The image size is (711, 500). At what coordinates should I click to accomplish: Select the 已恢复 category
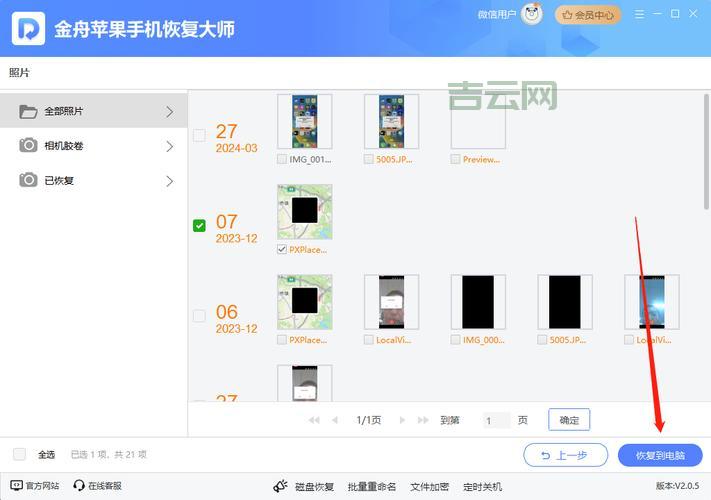pyautogui.click(x=93, y=181)
